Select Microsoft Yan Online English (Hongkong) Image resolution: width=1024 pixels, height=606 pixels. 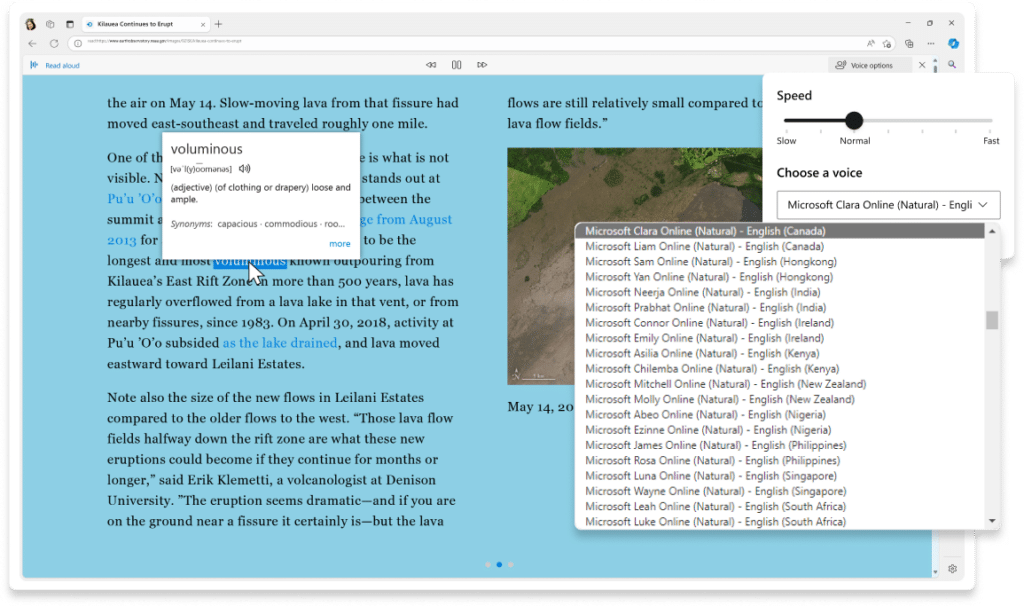780,277
